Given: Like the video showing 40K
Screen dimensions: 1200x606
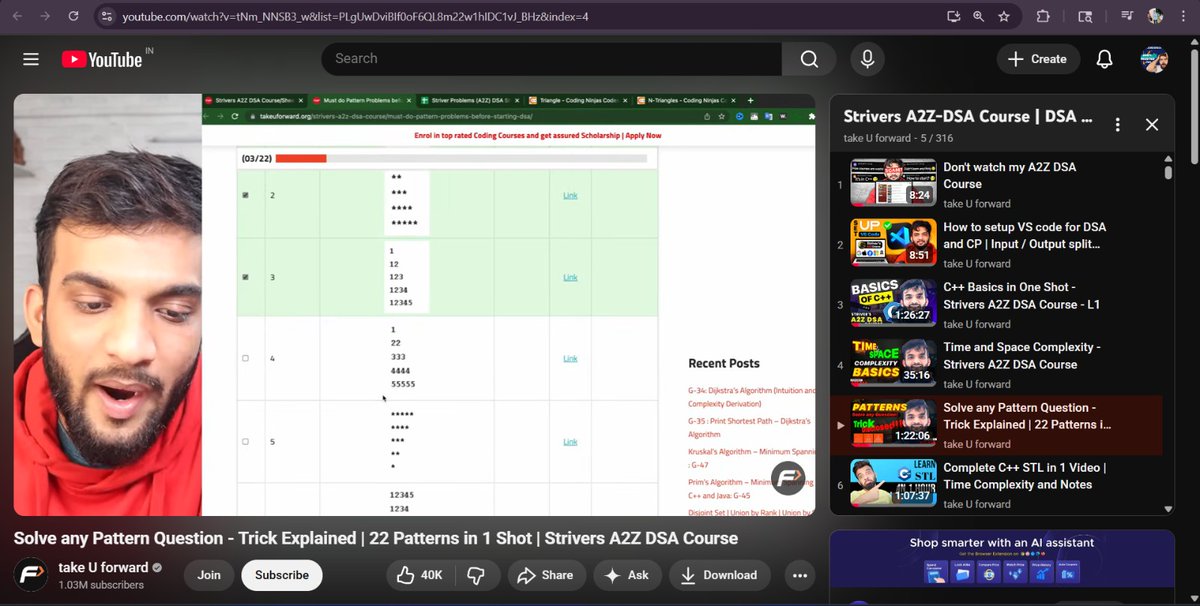Looking at the screenshot, I should [419, 575].
